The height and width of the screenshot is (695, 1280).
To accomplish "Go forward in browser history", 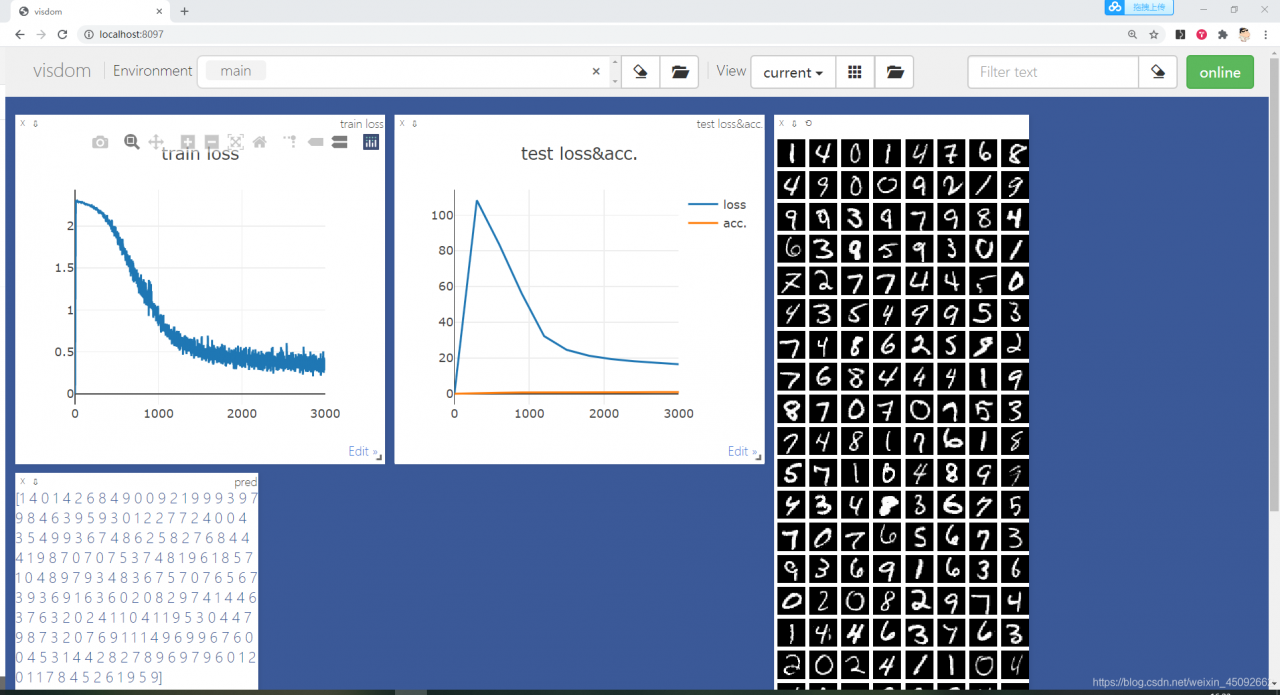I will [x=41, y=34].
